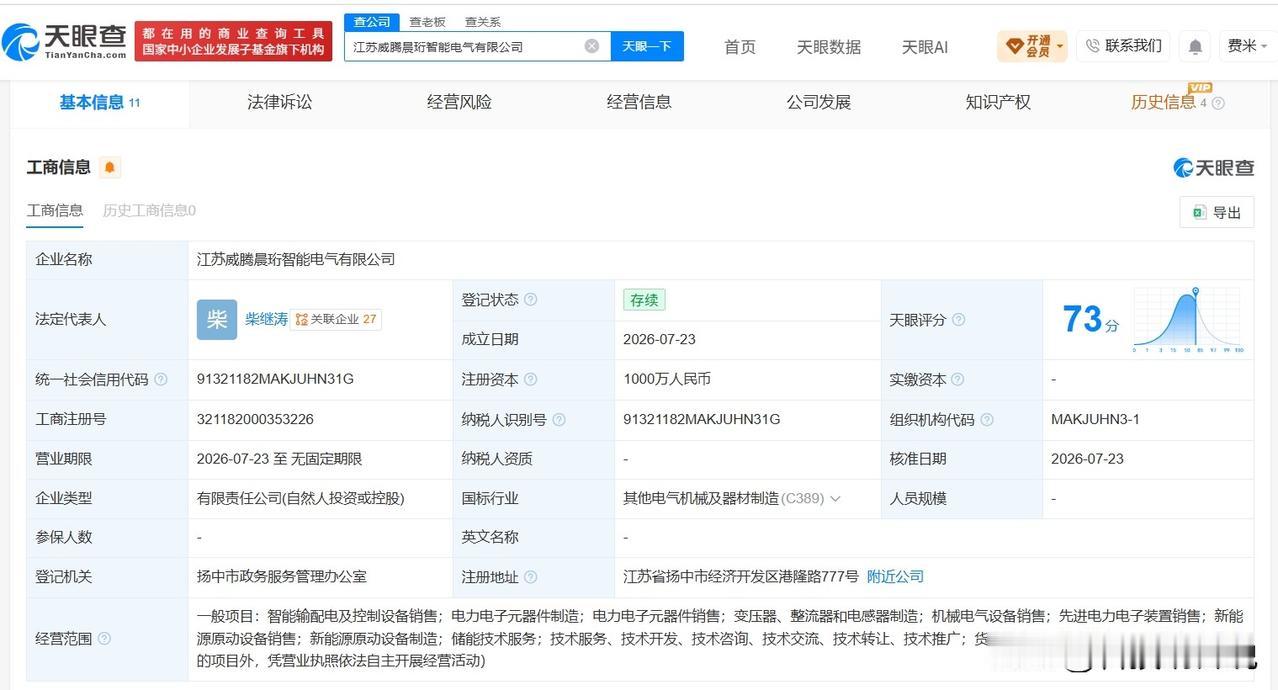Viewport: 1278px width, 690px height.
Task: Click registered capital 1000万人民币
Action: point(667,379)
